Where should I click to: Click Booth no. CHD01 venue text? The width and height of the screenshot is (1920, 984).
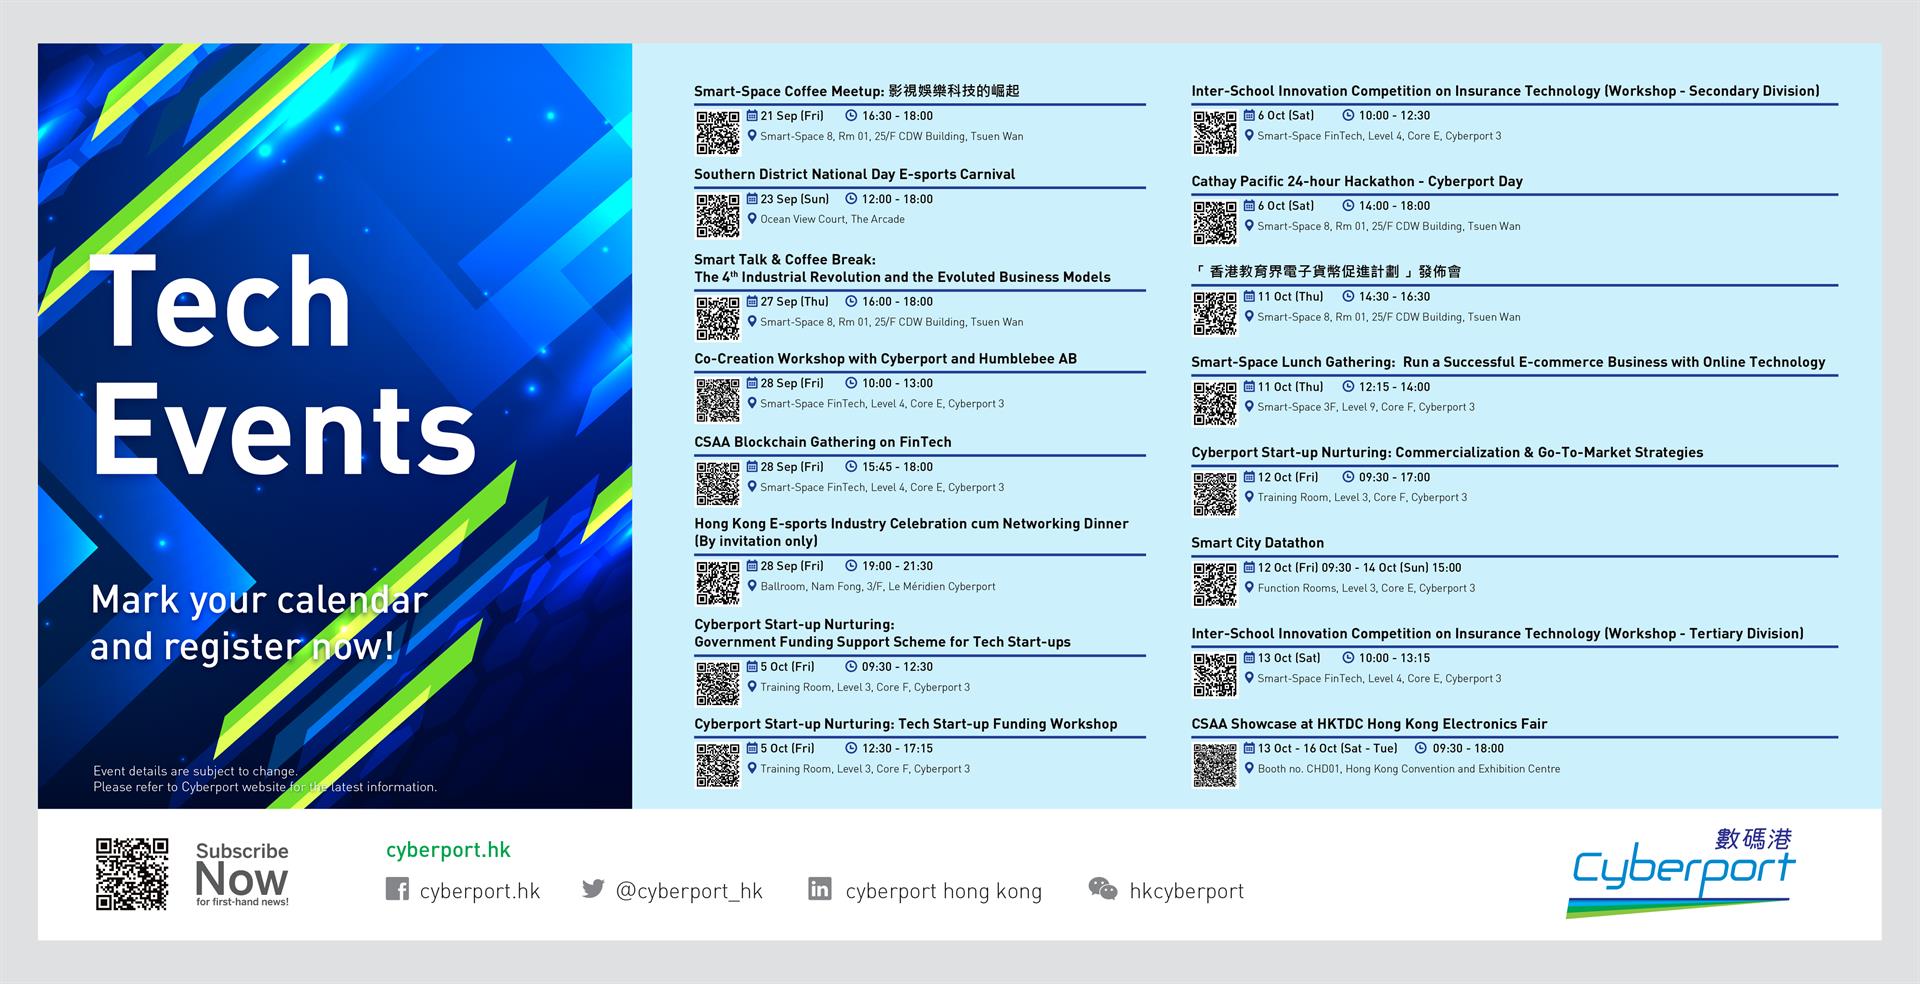tap(1408, 769)
